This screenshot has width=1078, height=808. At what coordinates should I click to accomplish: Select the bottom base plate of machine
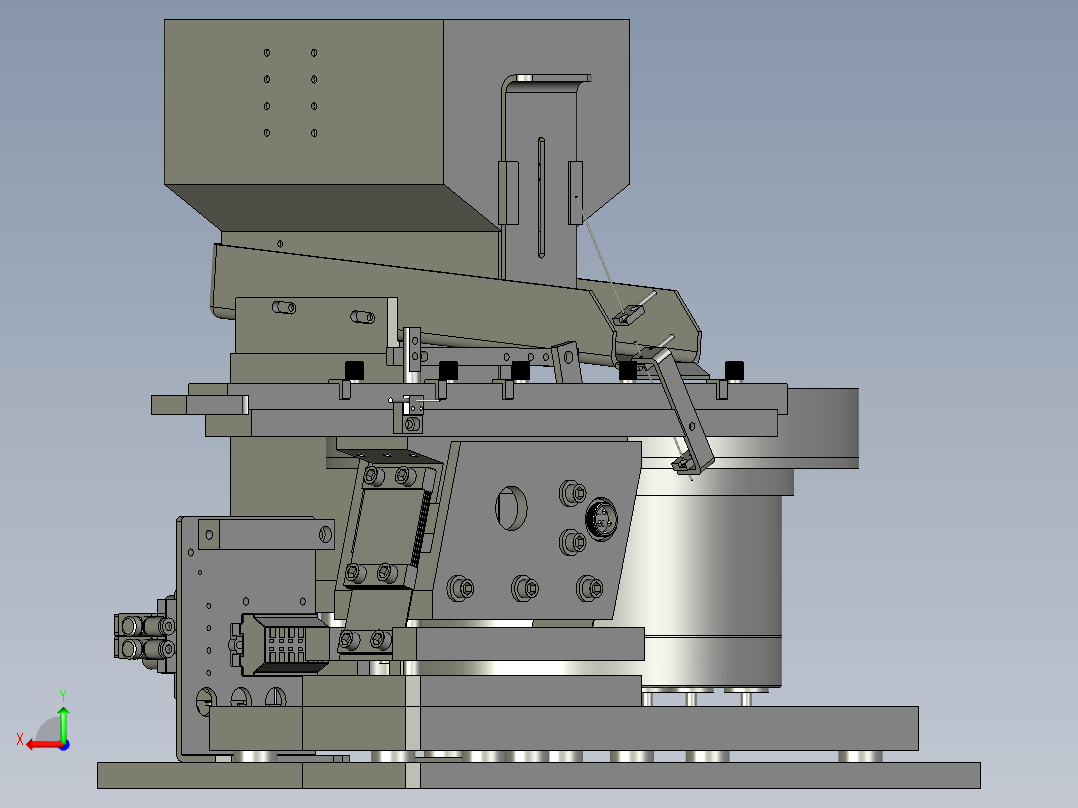tap(538, 775)
